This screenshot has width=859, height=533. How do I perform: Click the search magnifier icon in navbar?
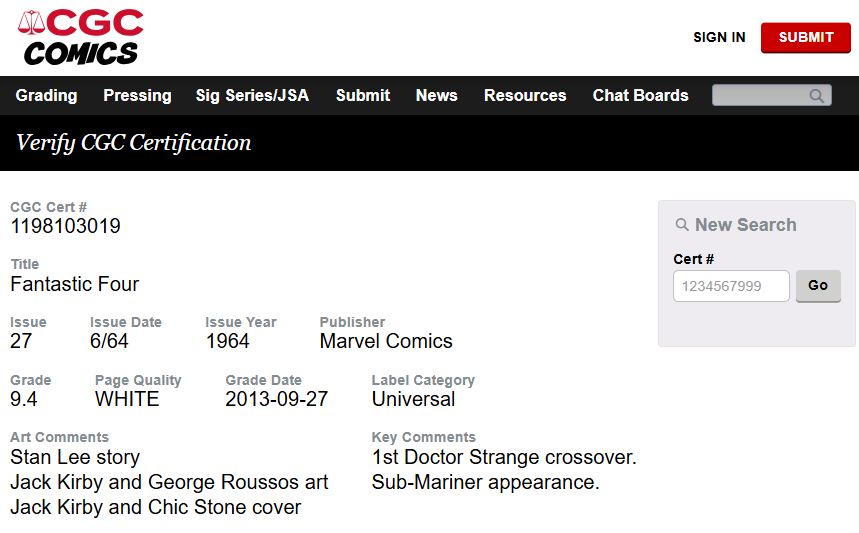click(x=817, y=96)
